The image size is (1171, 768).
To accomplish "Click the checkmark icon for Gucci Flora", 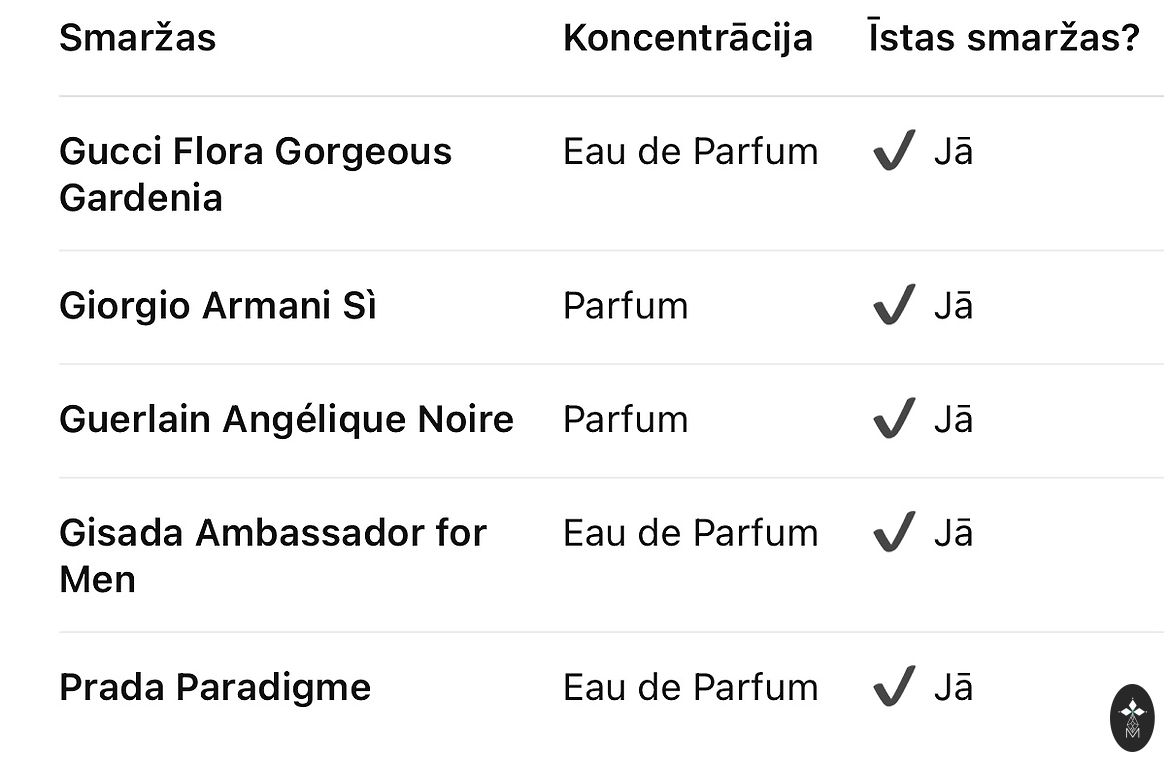I will click(x=893, y=152).
